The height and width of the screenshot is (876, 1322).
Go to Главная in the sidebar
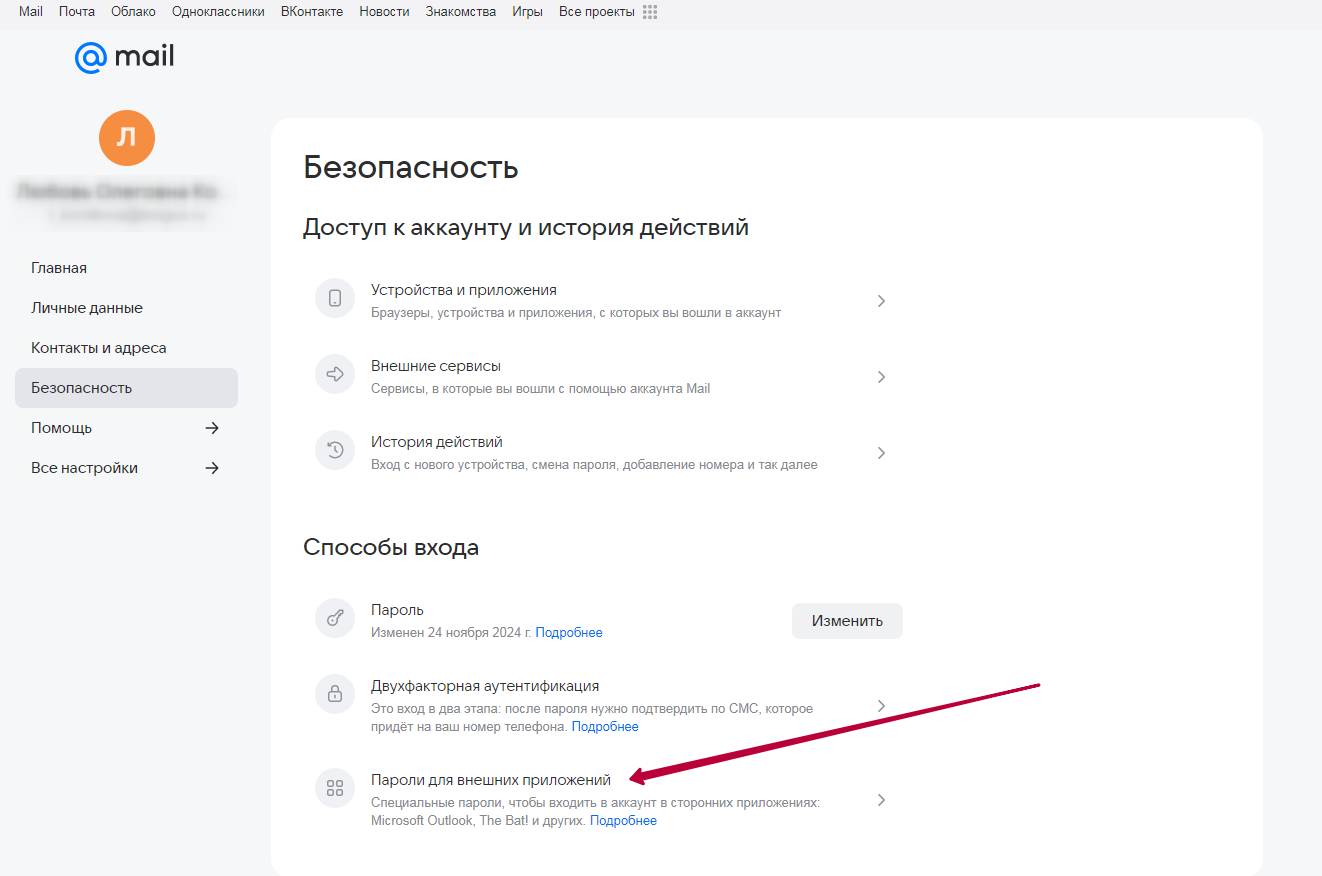click(x=59, y=268)
